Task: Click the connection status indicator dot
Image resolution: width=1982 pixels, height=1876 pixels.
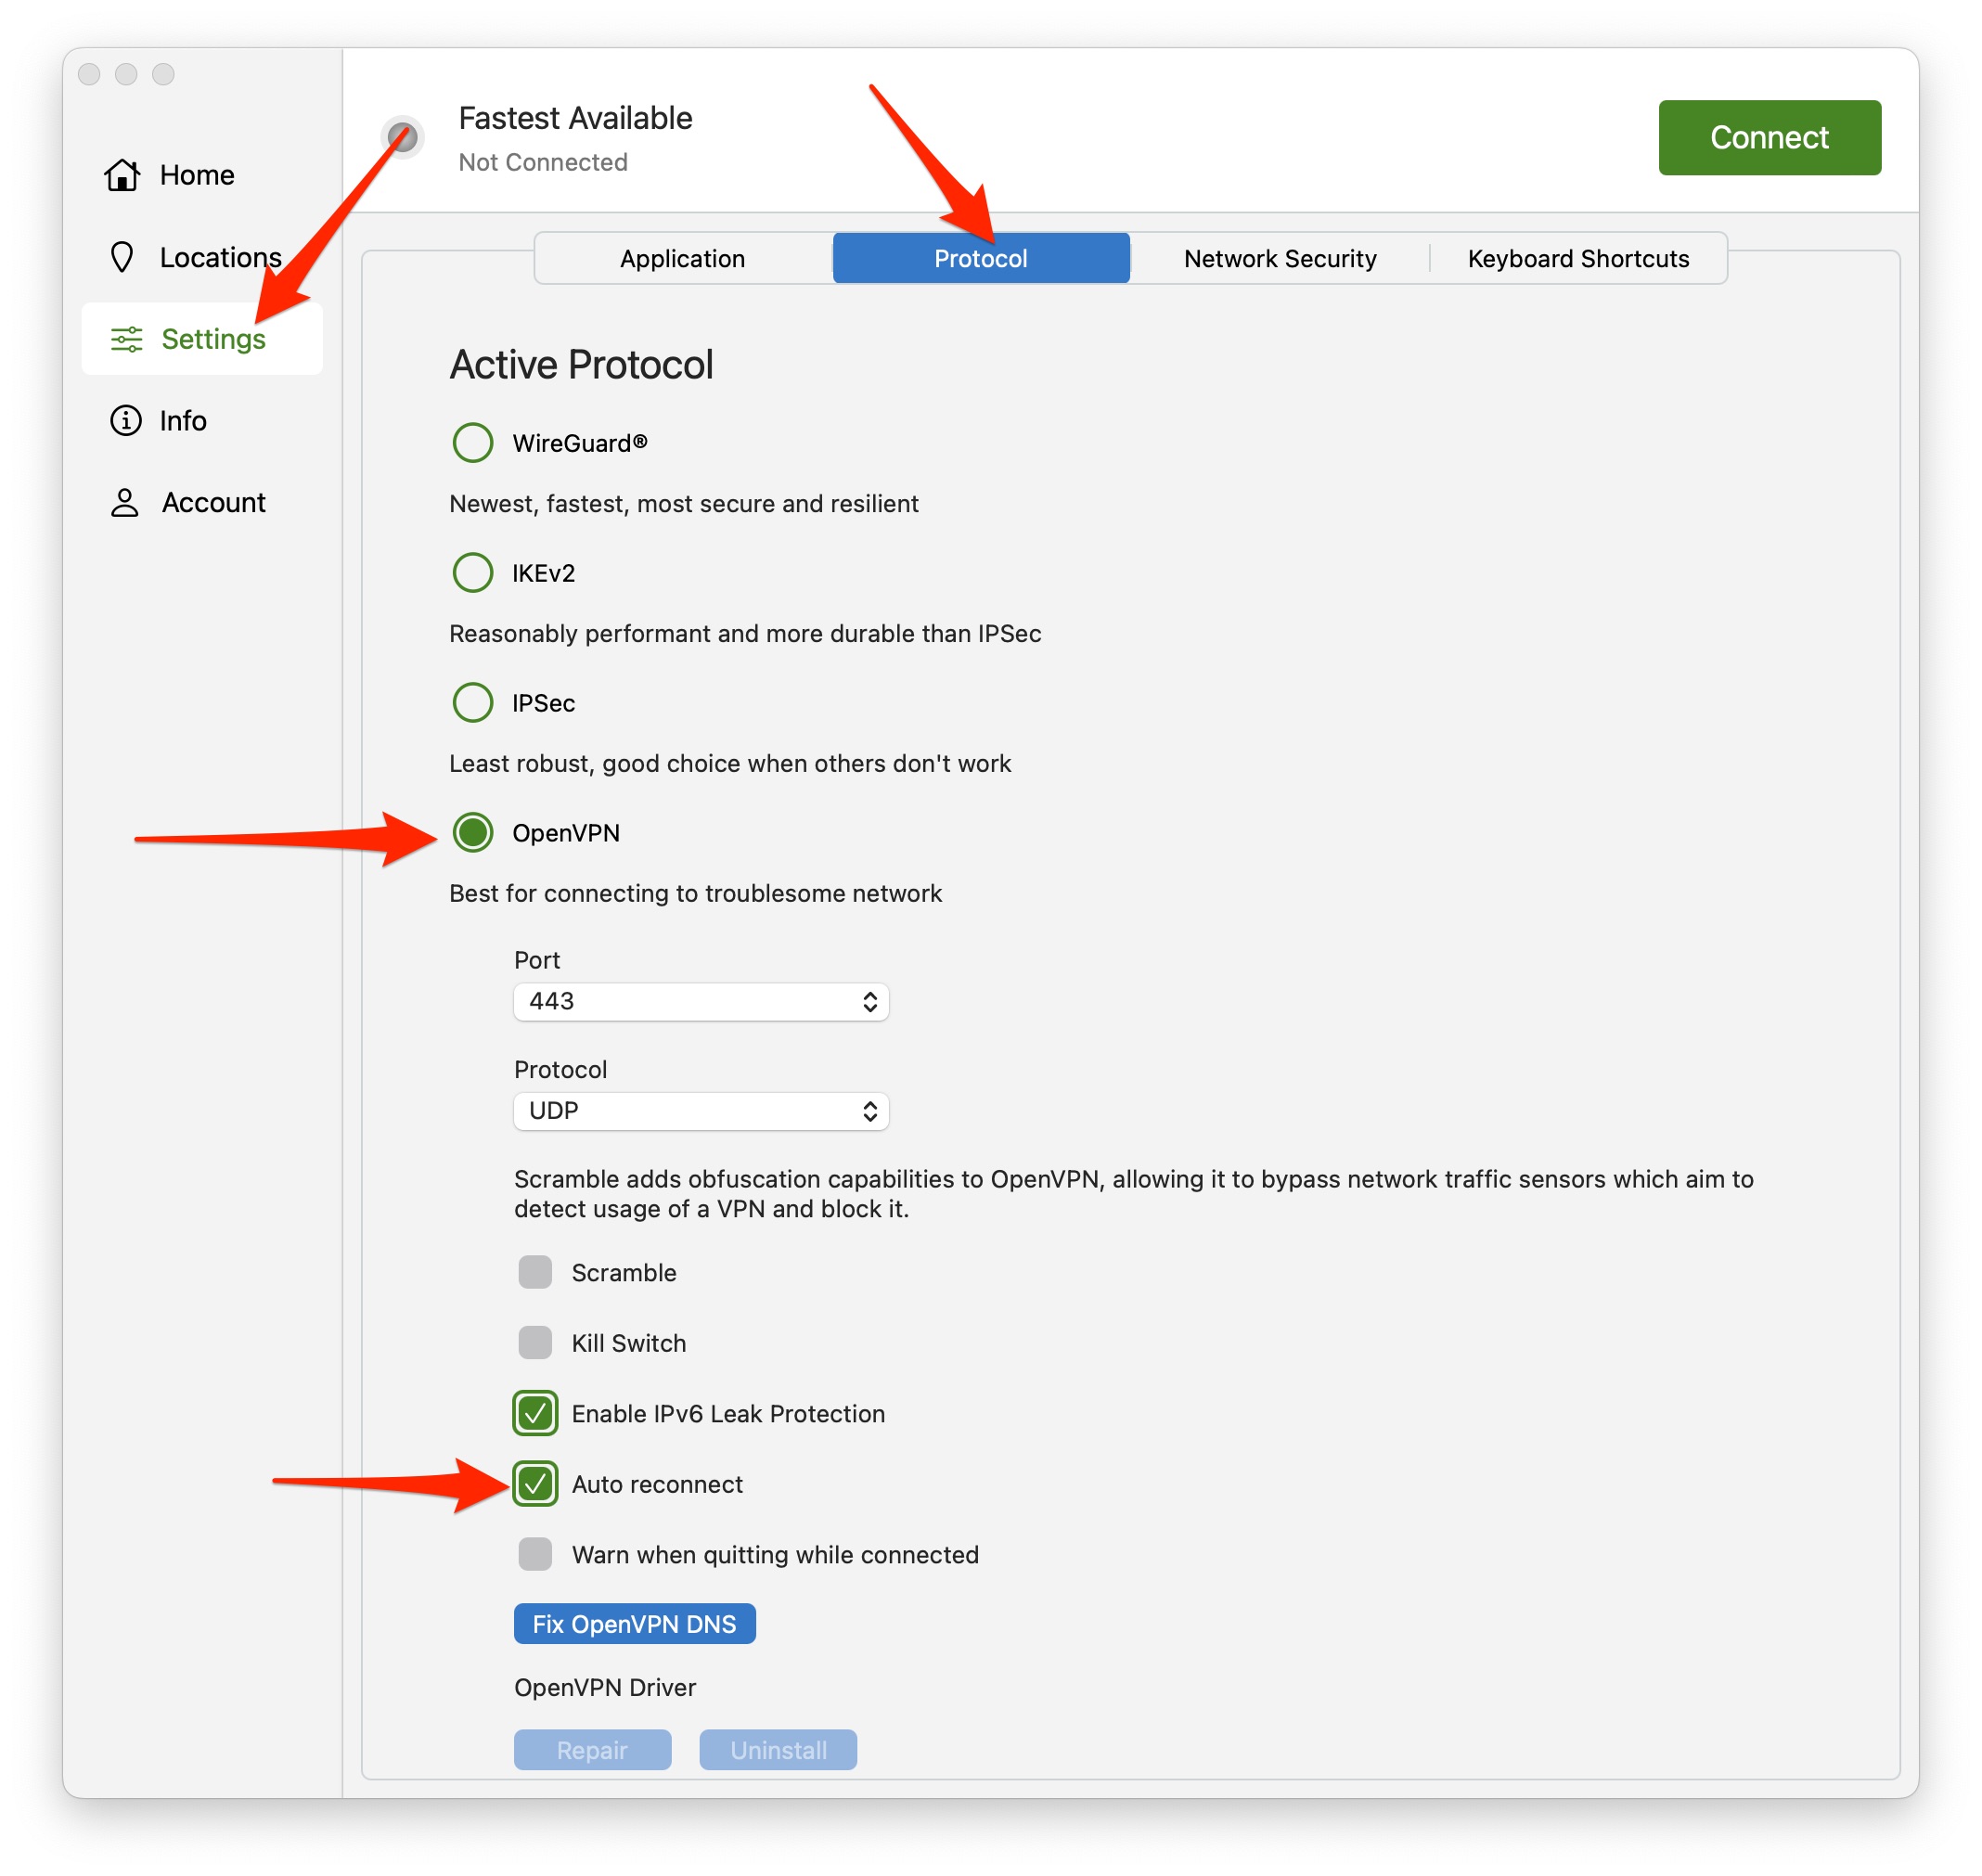Action: click(404, 137)
